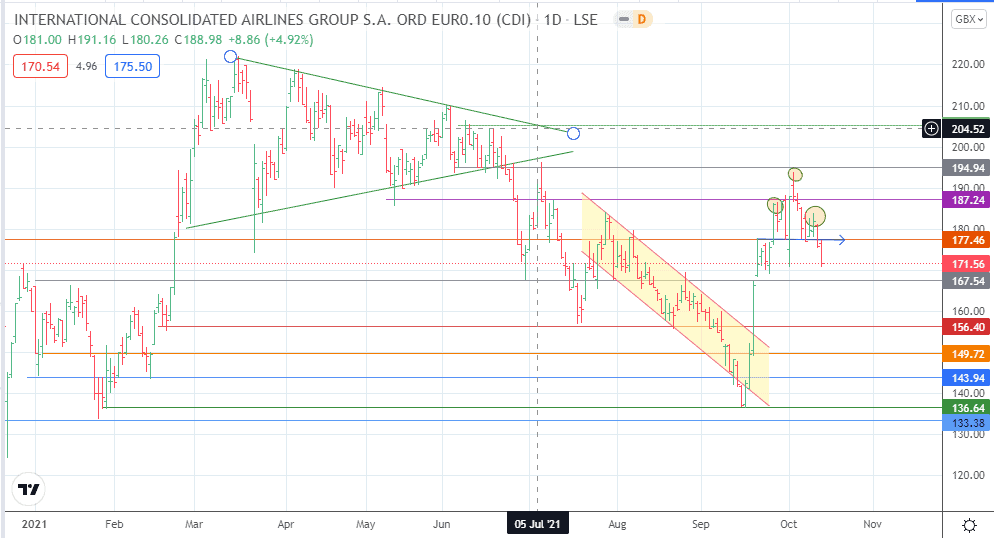Select the 156.40 red price label
Viewport: 994px width, 538px height.
pos(968,327)
